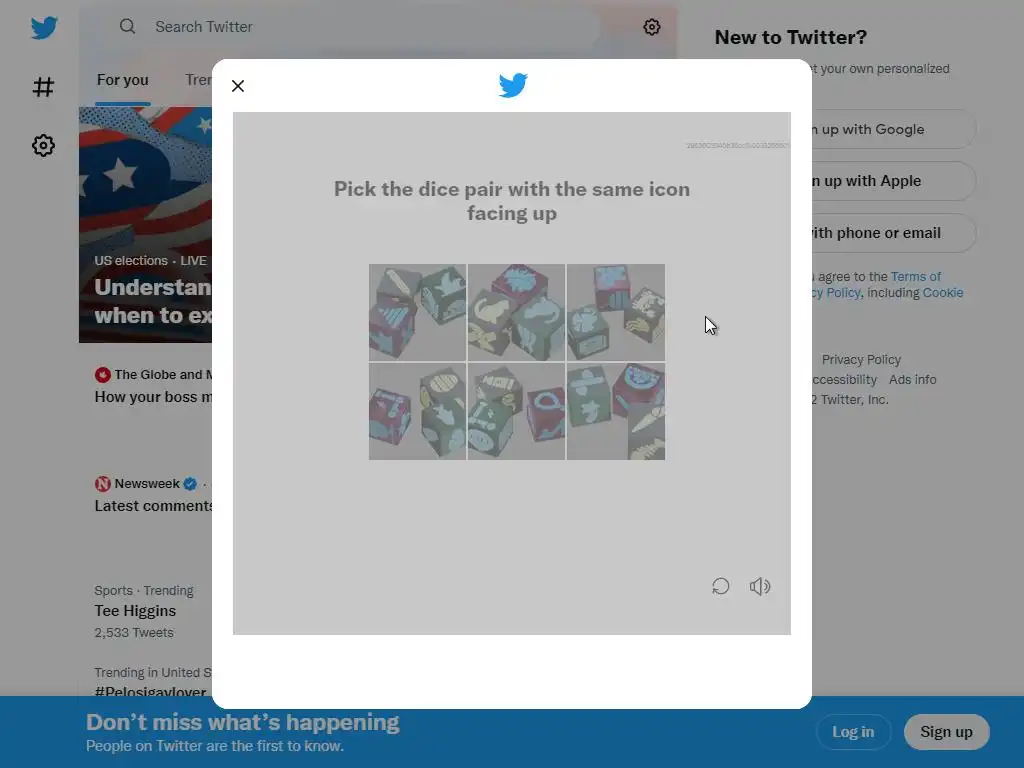The height and width of the screenshot is (768, 1024).
Task: Click the magnifier icon in the search bar
Action: (127, 26)
